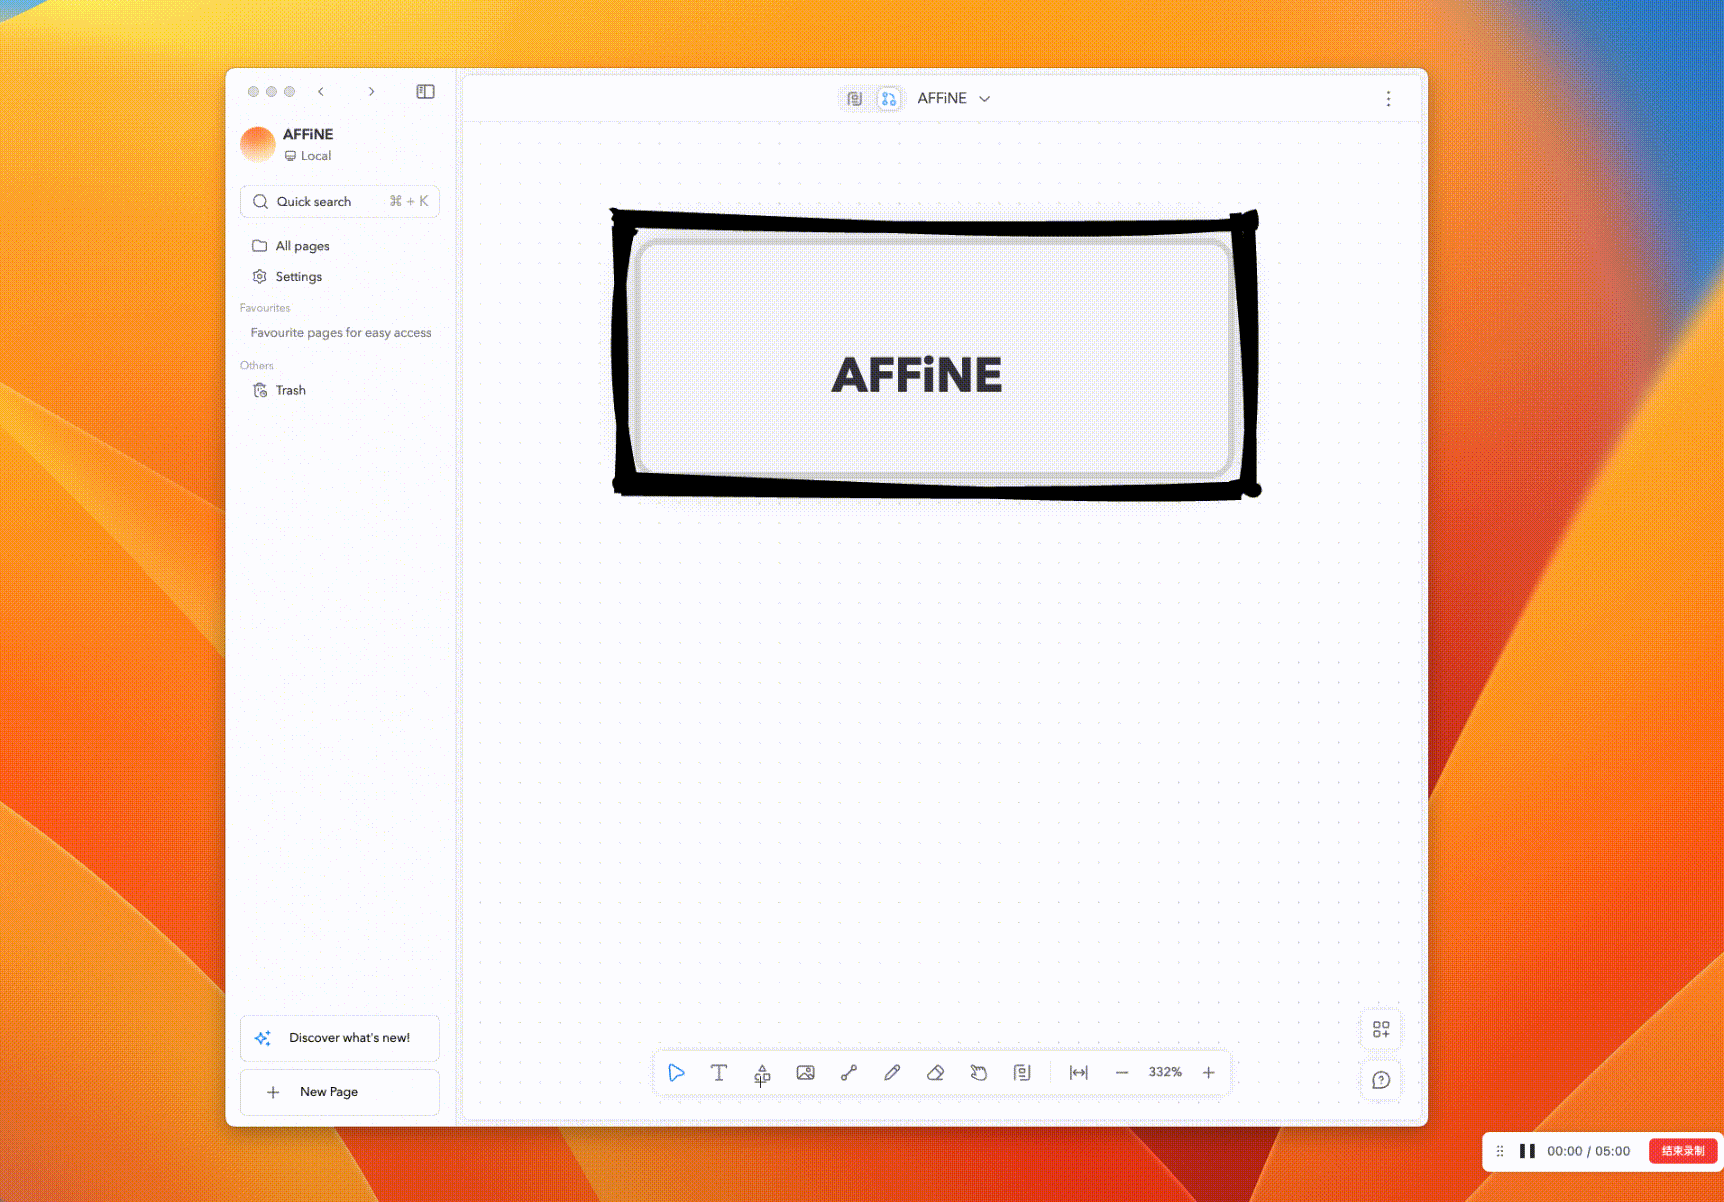Viewport: 1724px width, 1202px height.
Task: Click Discover what's new button
Action: coord(340,1038)
